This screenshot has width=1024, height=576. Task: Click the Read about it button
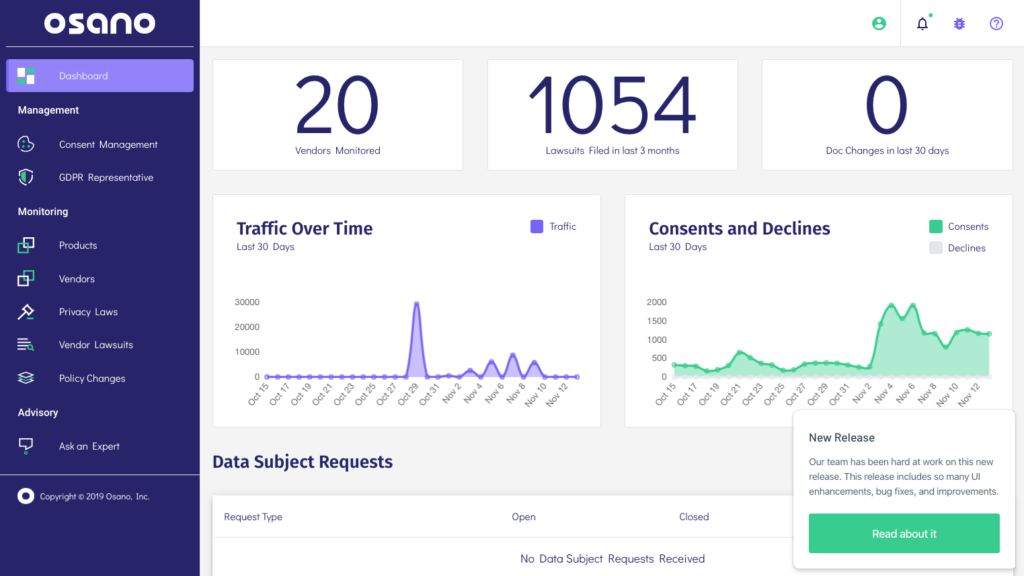click(x=903, y=533)
